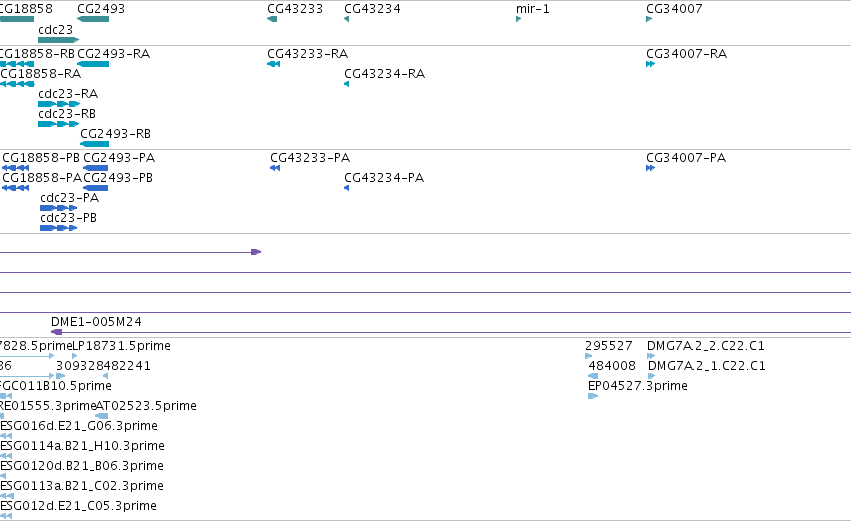Open the EP04527.3prime EST
This screenshot has width=851, height=521.
(x=593, y=396)
